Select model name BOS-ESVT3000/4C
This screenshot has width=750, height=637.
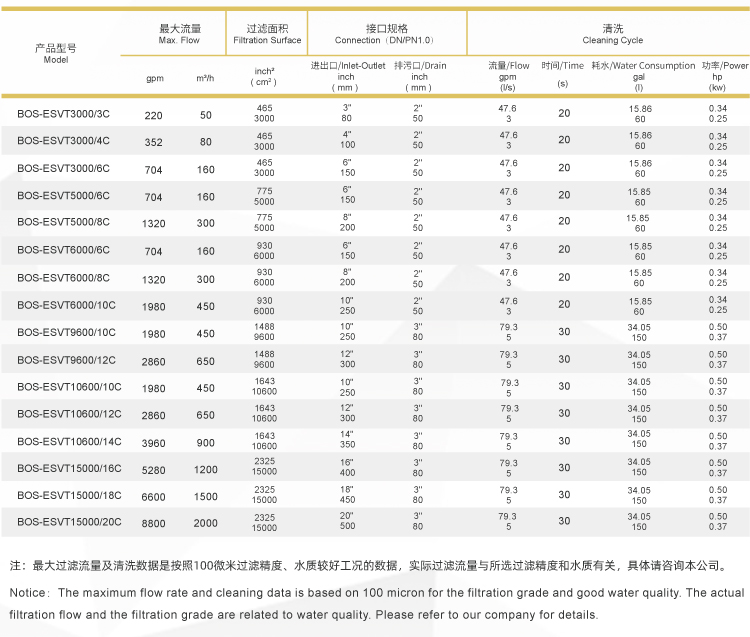click(x=63, y=141)
